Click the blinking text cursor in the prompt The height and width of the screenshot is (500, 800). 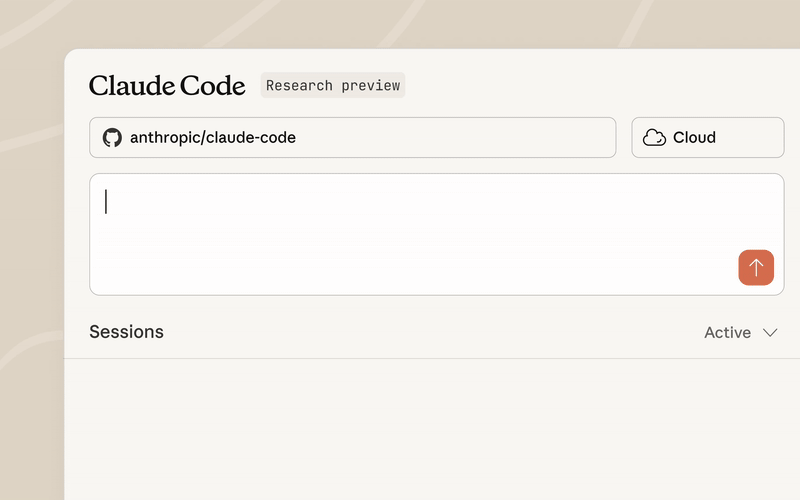[x=106, y=202]
